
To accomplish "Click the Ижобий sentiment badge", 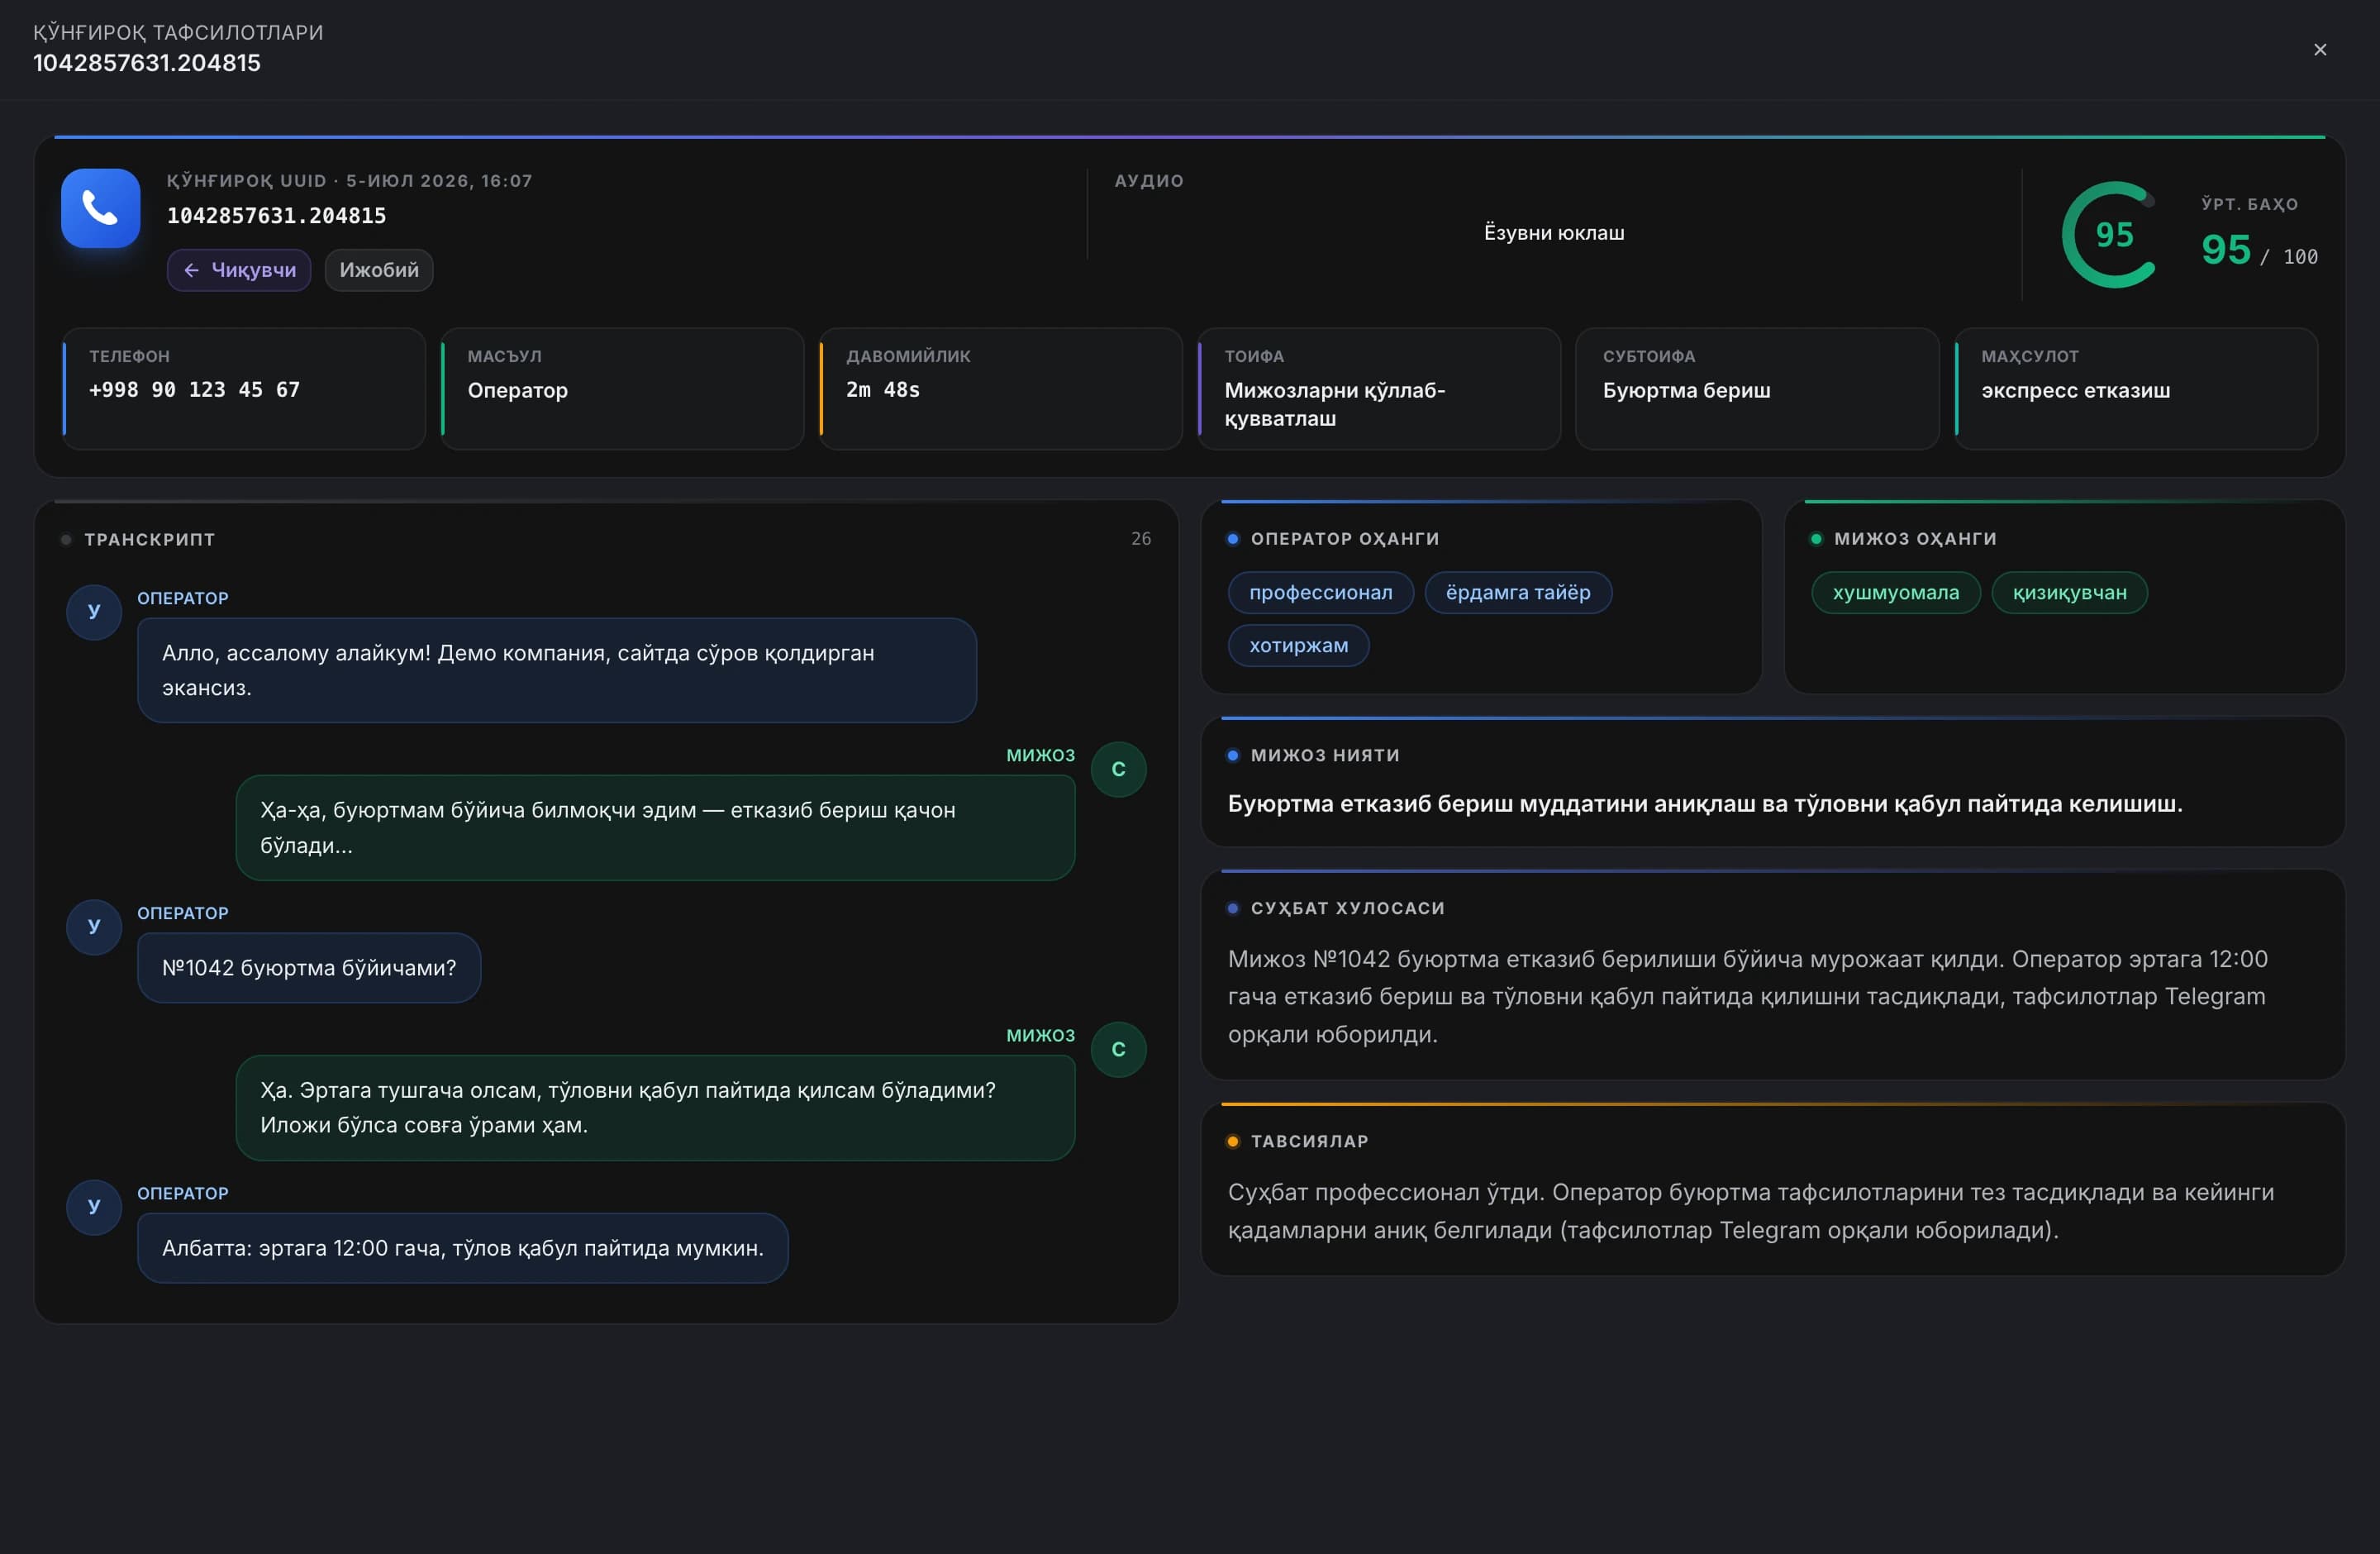I will (x=379, y=270).
